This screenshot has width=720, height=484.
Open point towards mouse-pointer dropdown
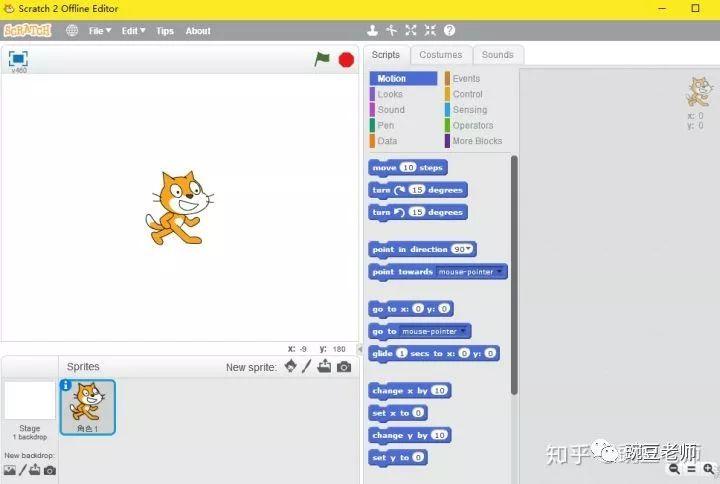pos(500,271)
